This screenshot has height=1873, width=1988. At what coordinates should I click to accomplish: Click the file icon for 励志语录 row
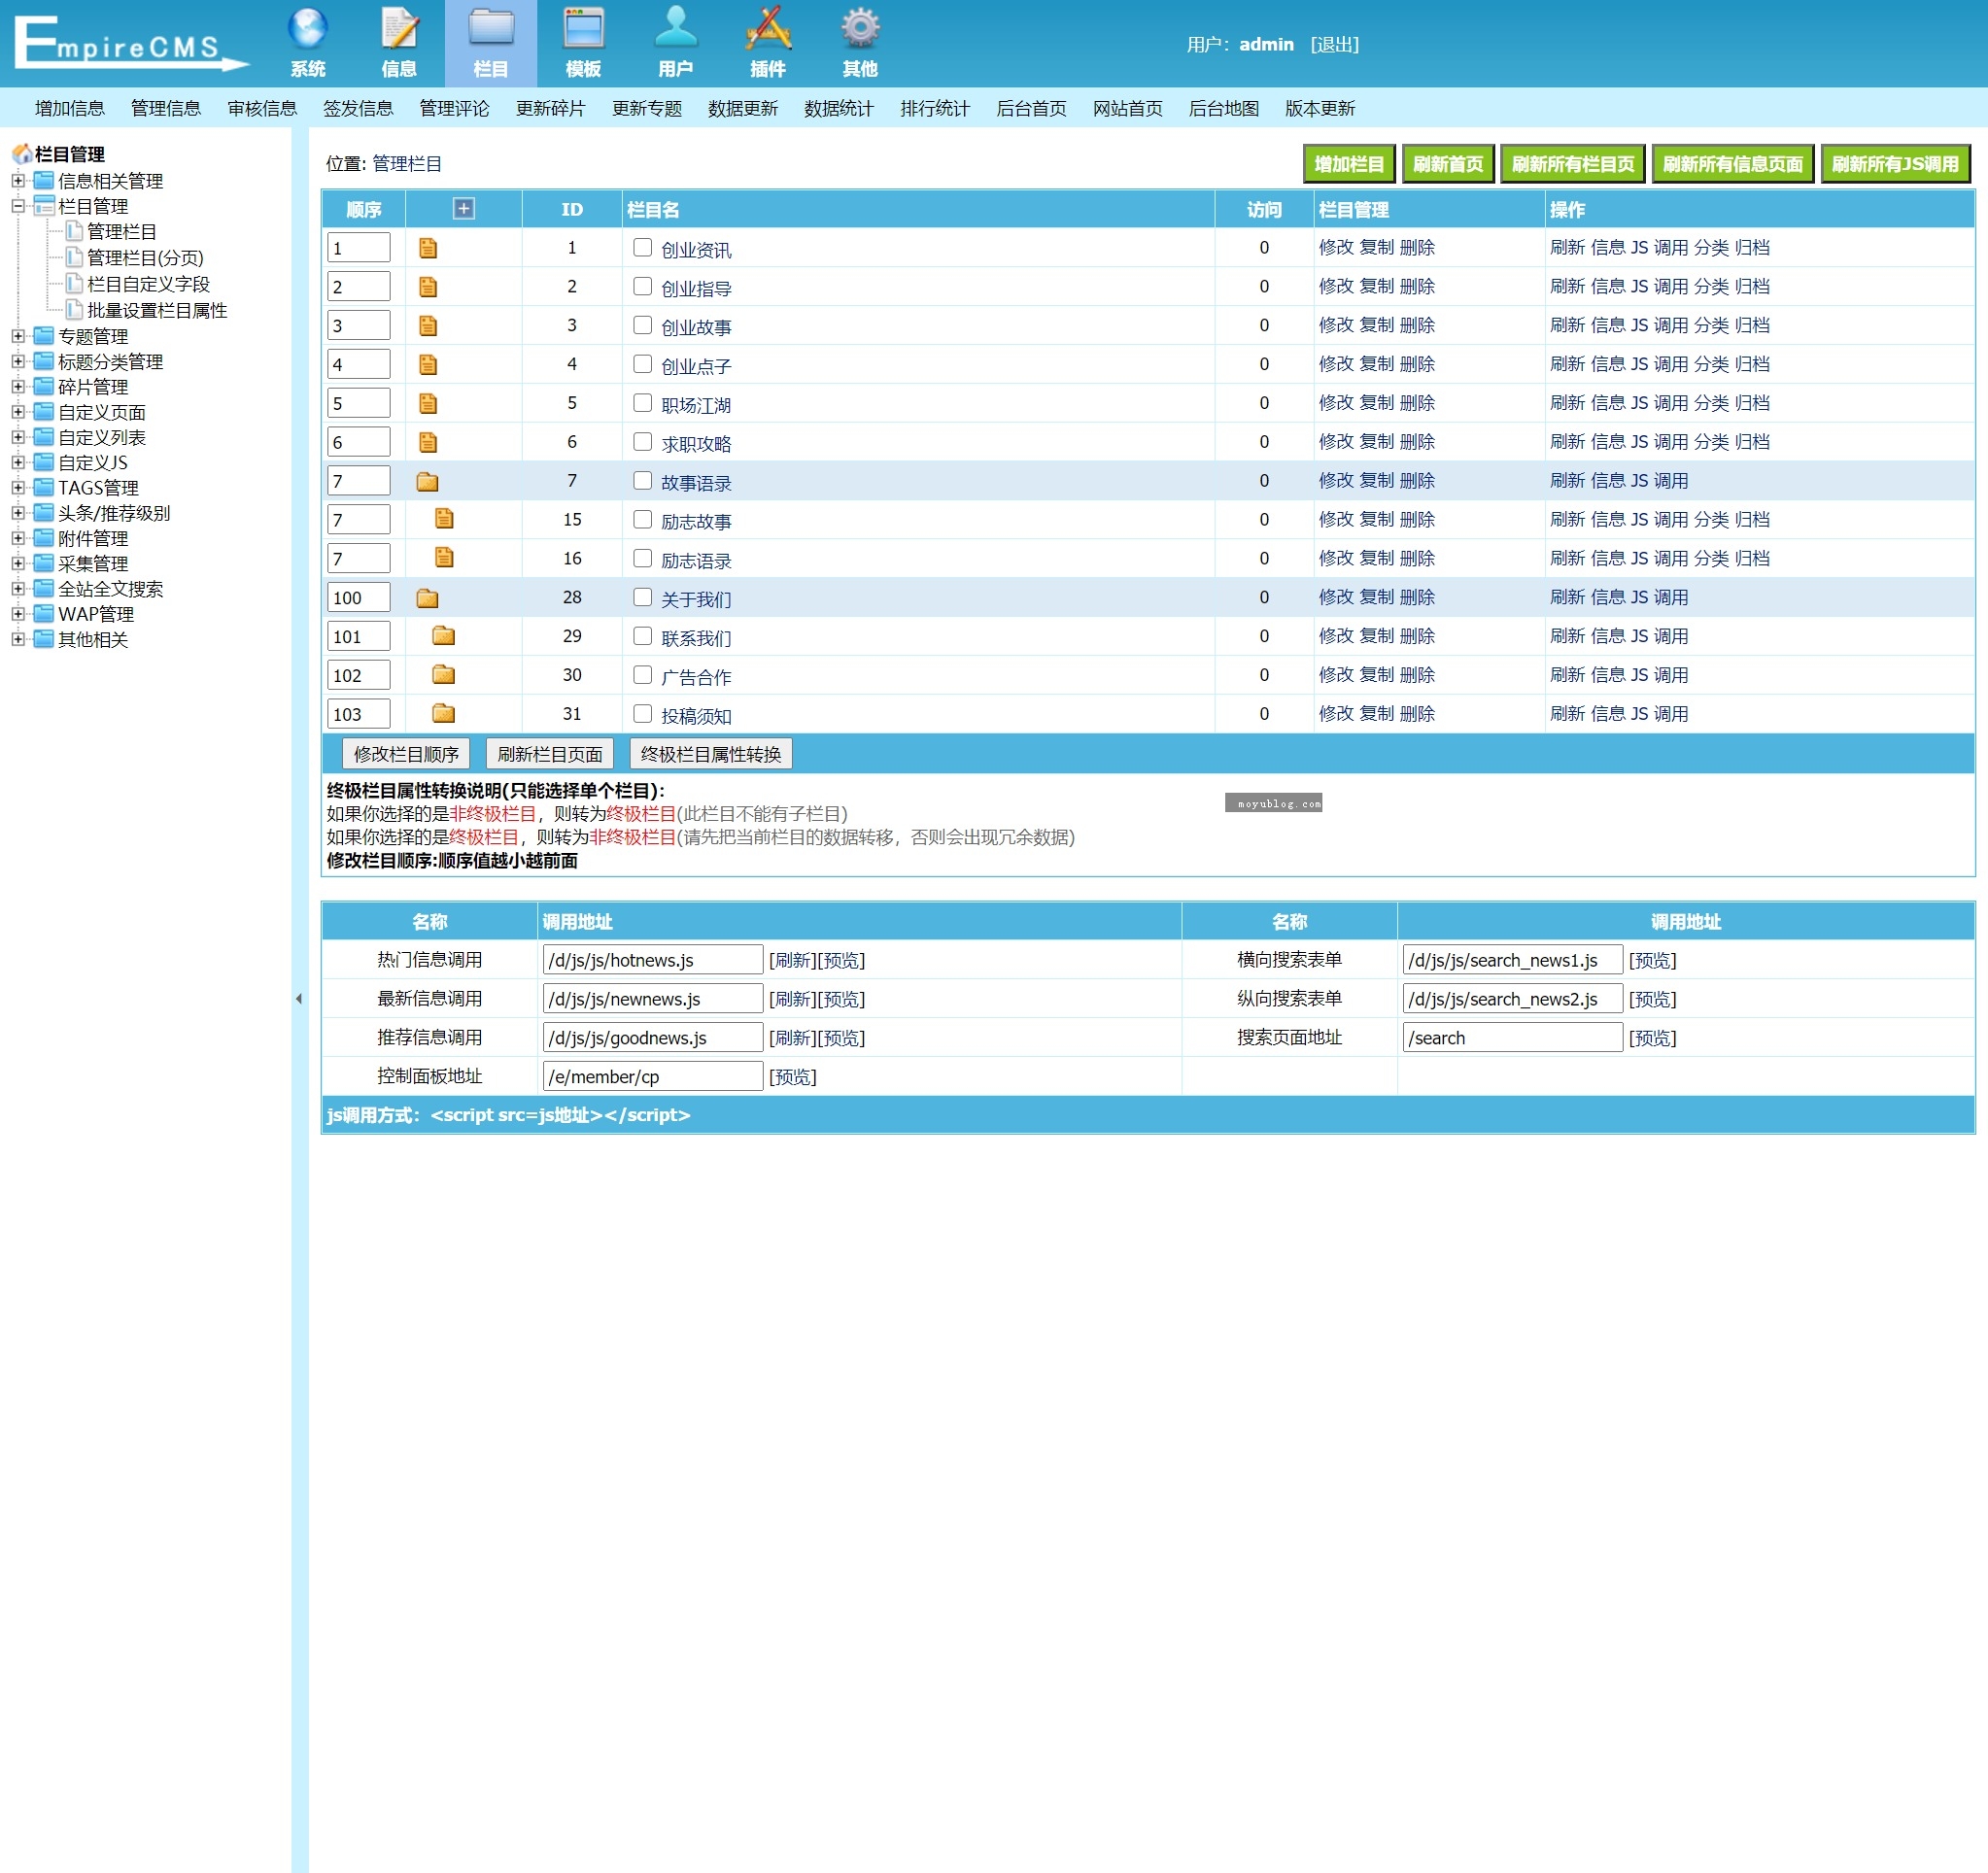pos(444,558)
